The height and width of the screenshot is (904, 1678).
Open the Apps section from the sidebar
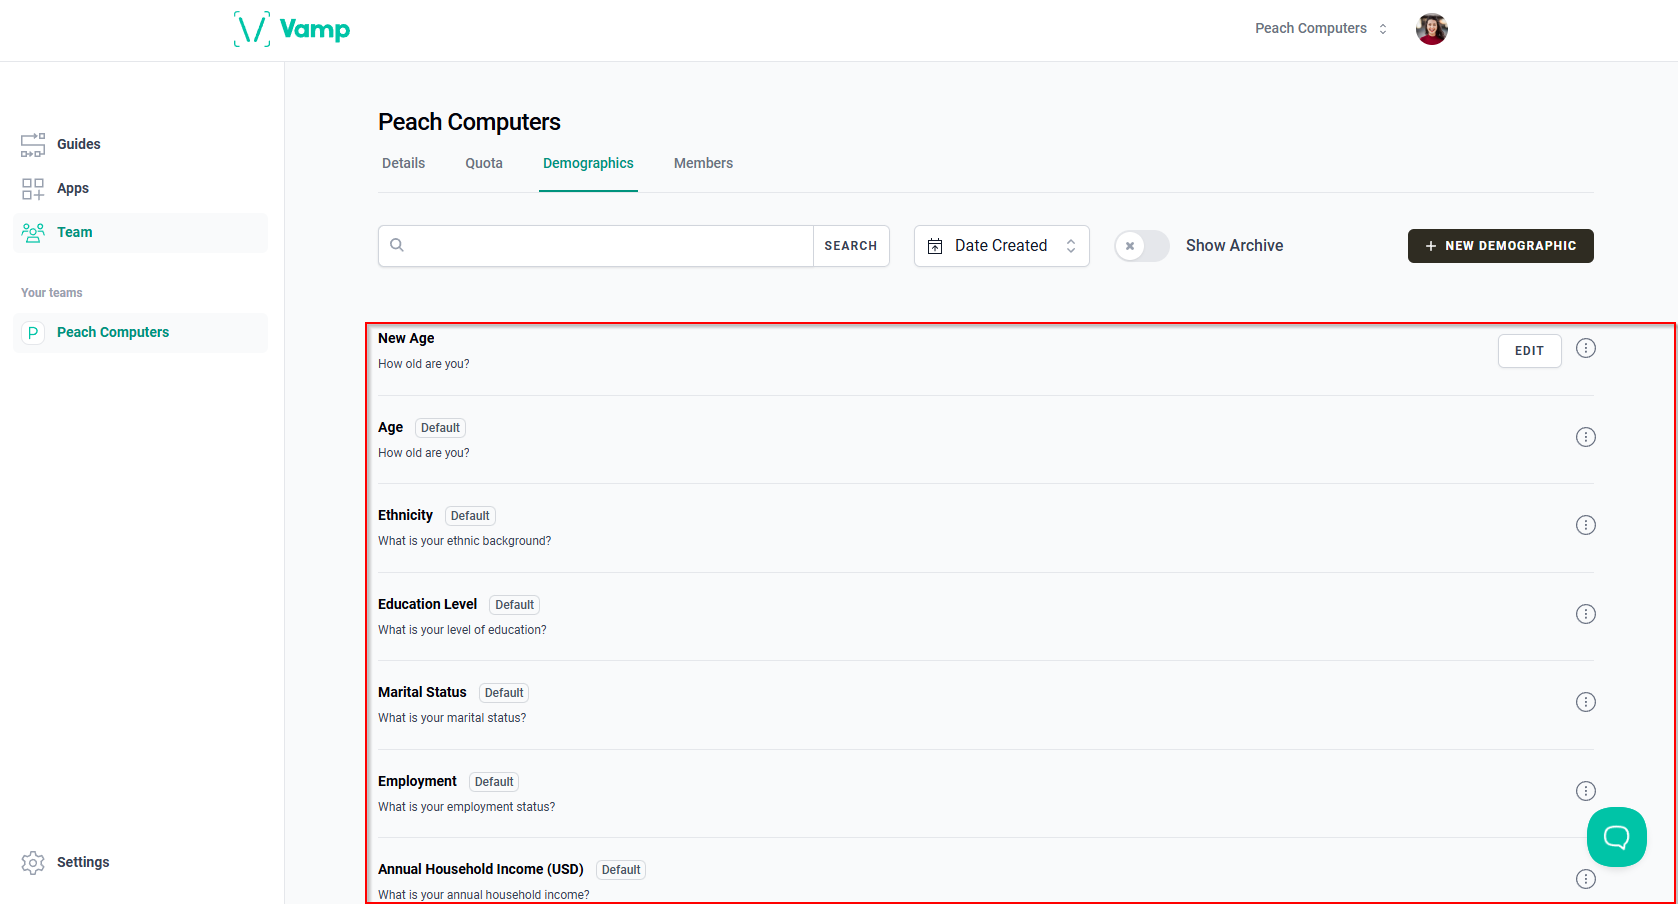tap(33, 188)
